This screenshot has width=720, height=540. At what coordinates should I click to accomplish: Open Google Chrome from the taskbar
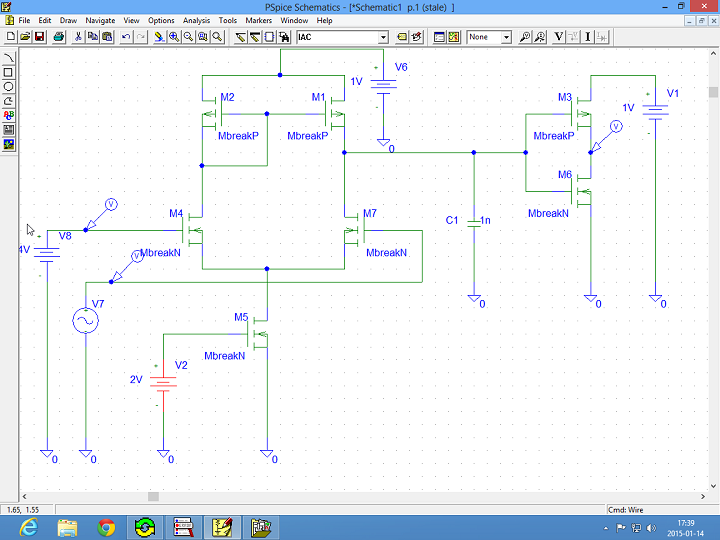point(107,525)
